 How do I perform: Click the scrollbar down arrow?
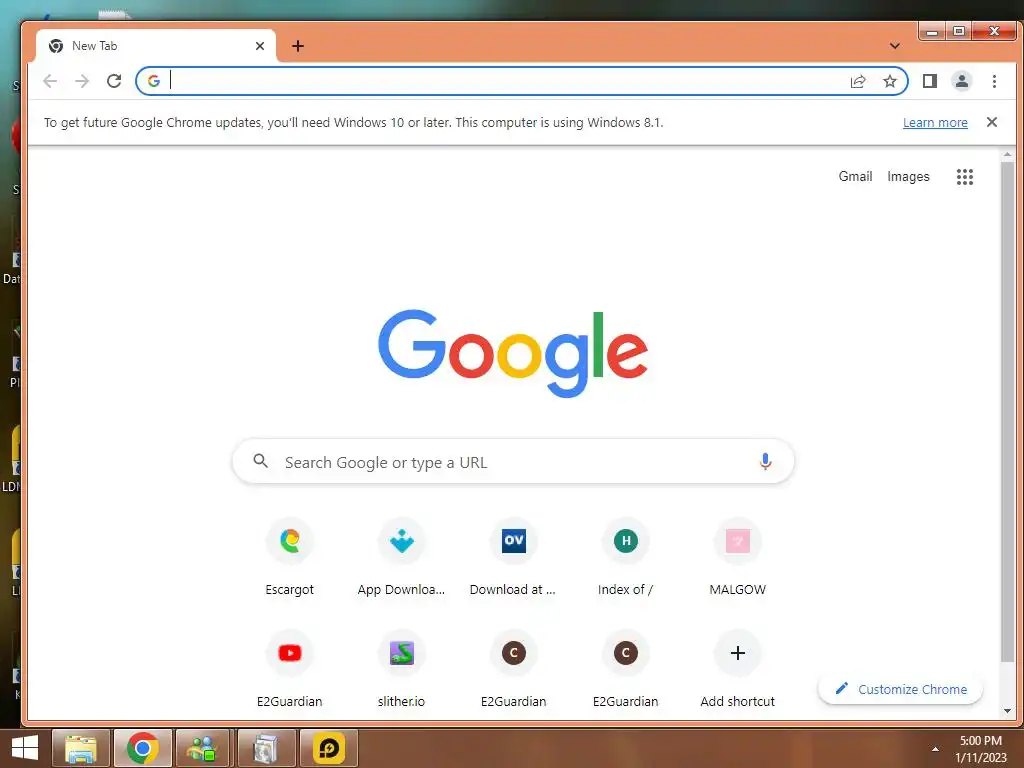[x=1007, y=711]
